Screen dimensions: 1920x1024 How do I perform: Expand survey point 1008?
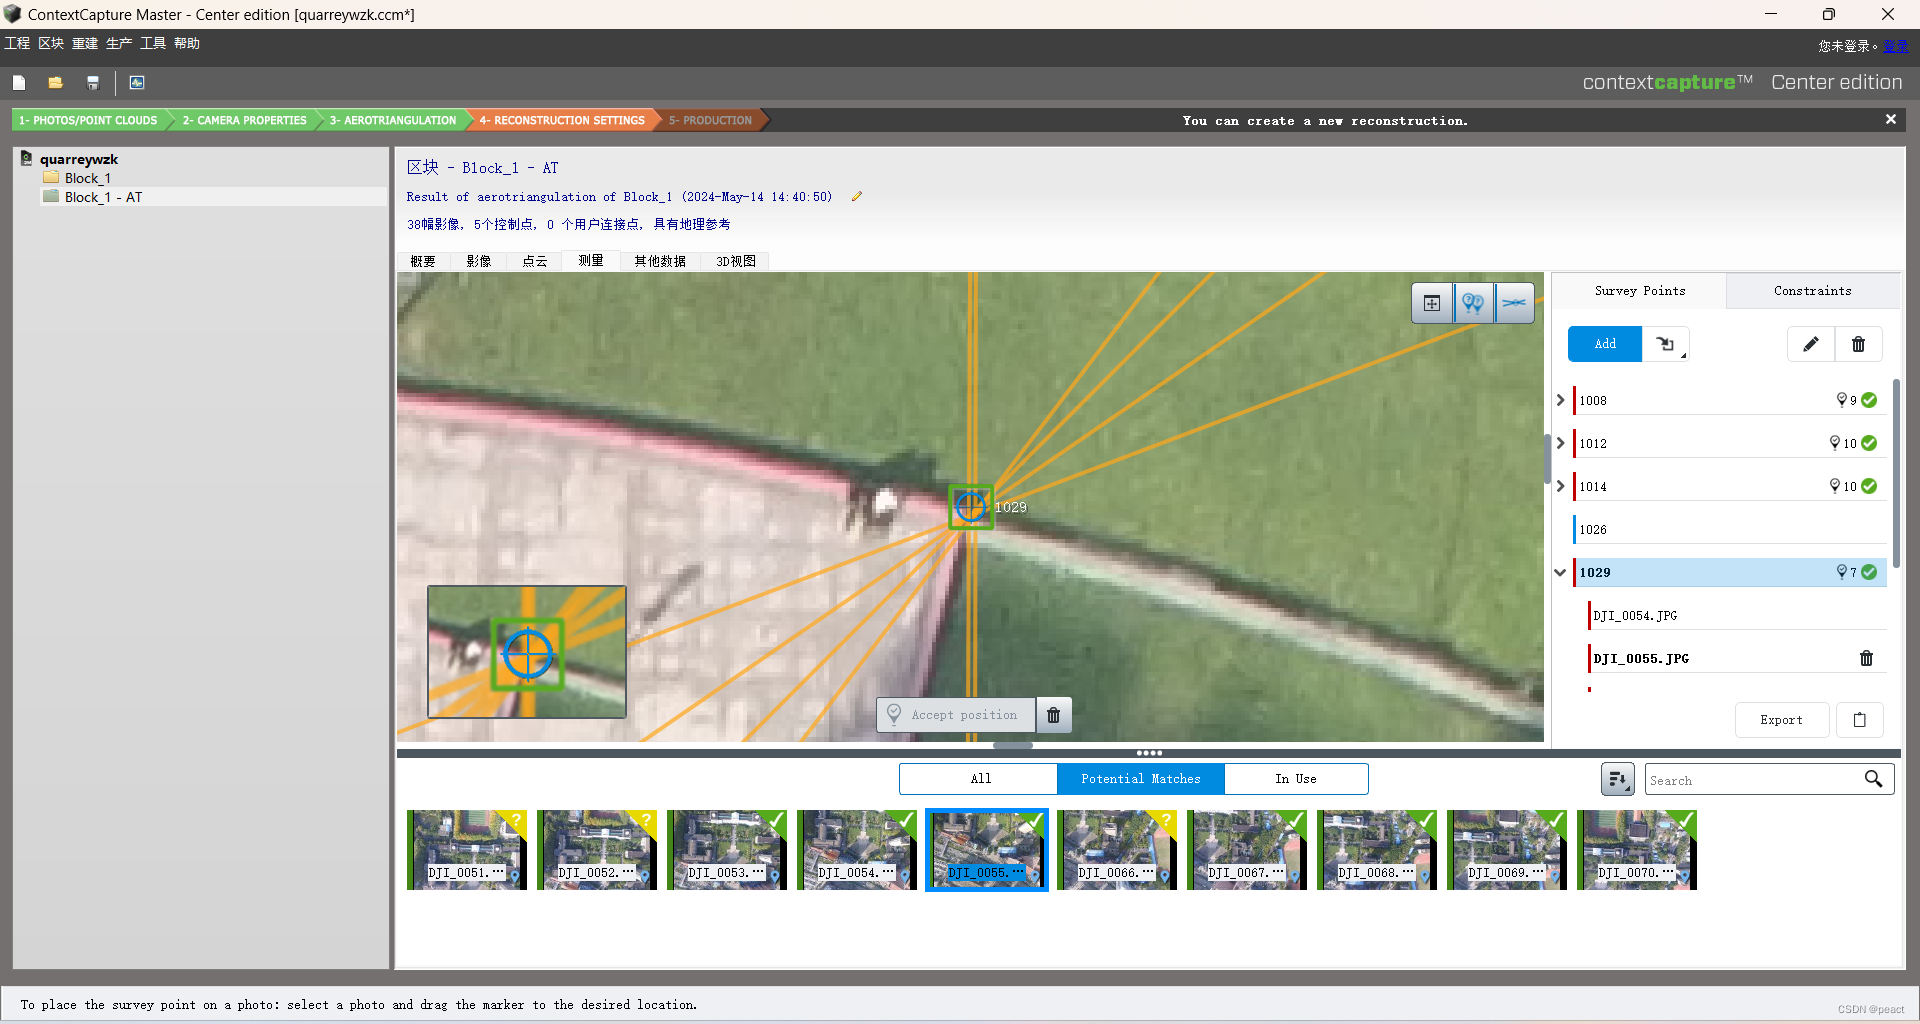coord(1560,400)
